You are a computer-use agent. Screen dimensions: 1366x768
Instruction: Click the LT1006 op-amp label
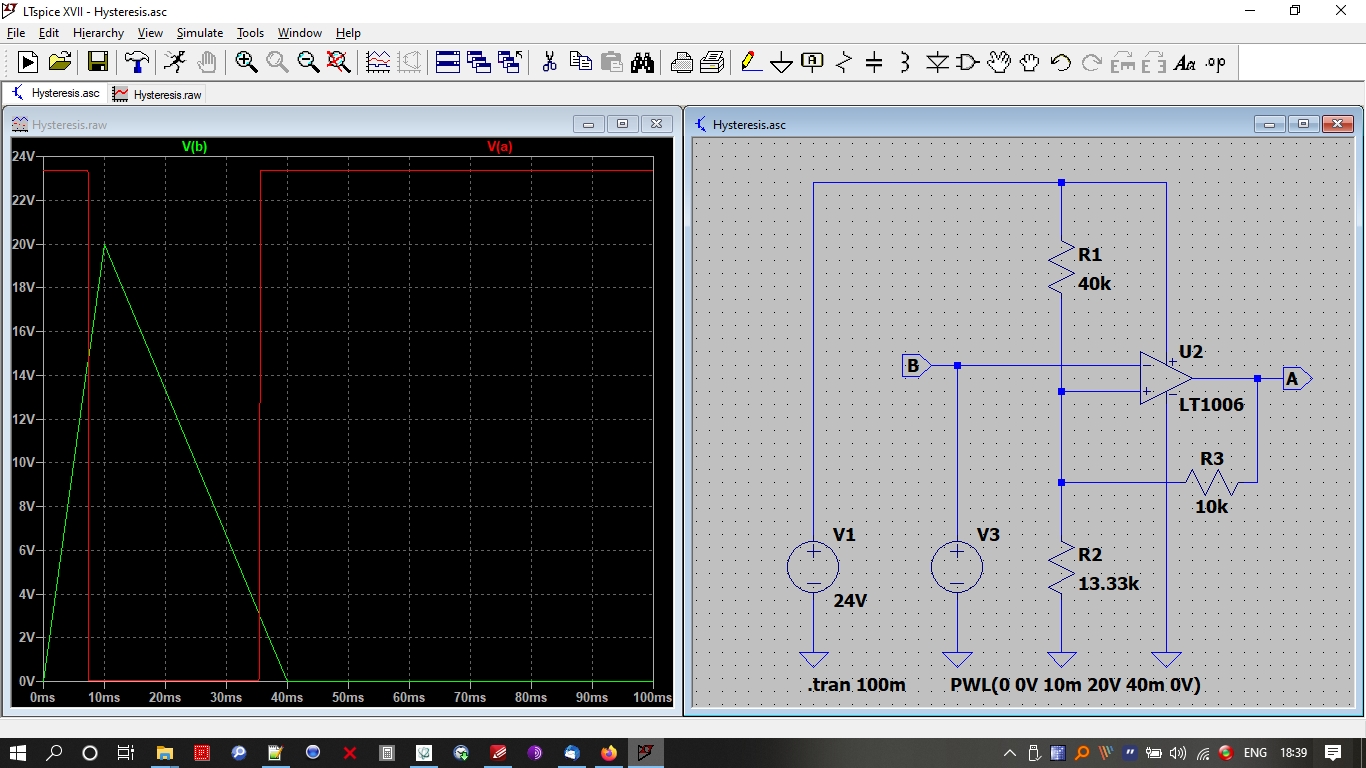1211,405
